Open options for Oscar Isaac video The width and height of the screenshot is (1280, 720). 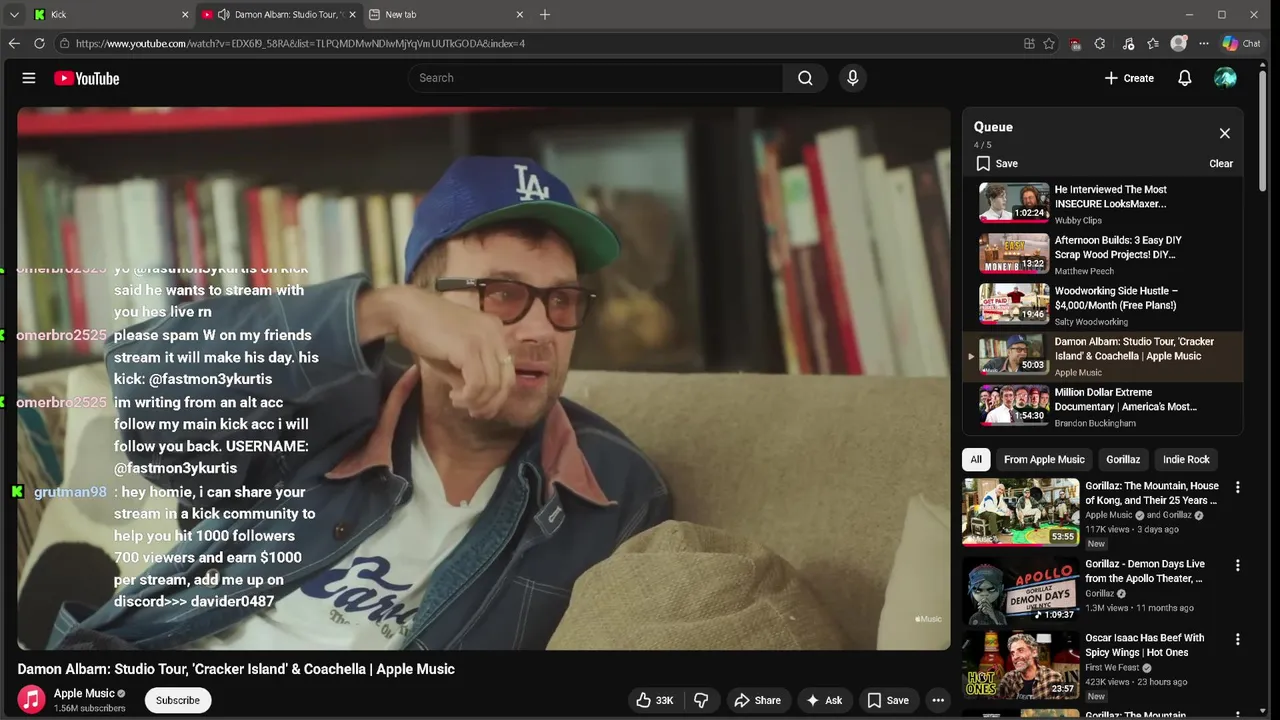[1237, 639]
